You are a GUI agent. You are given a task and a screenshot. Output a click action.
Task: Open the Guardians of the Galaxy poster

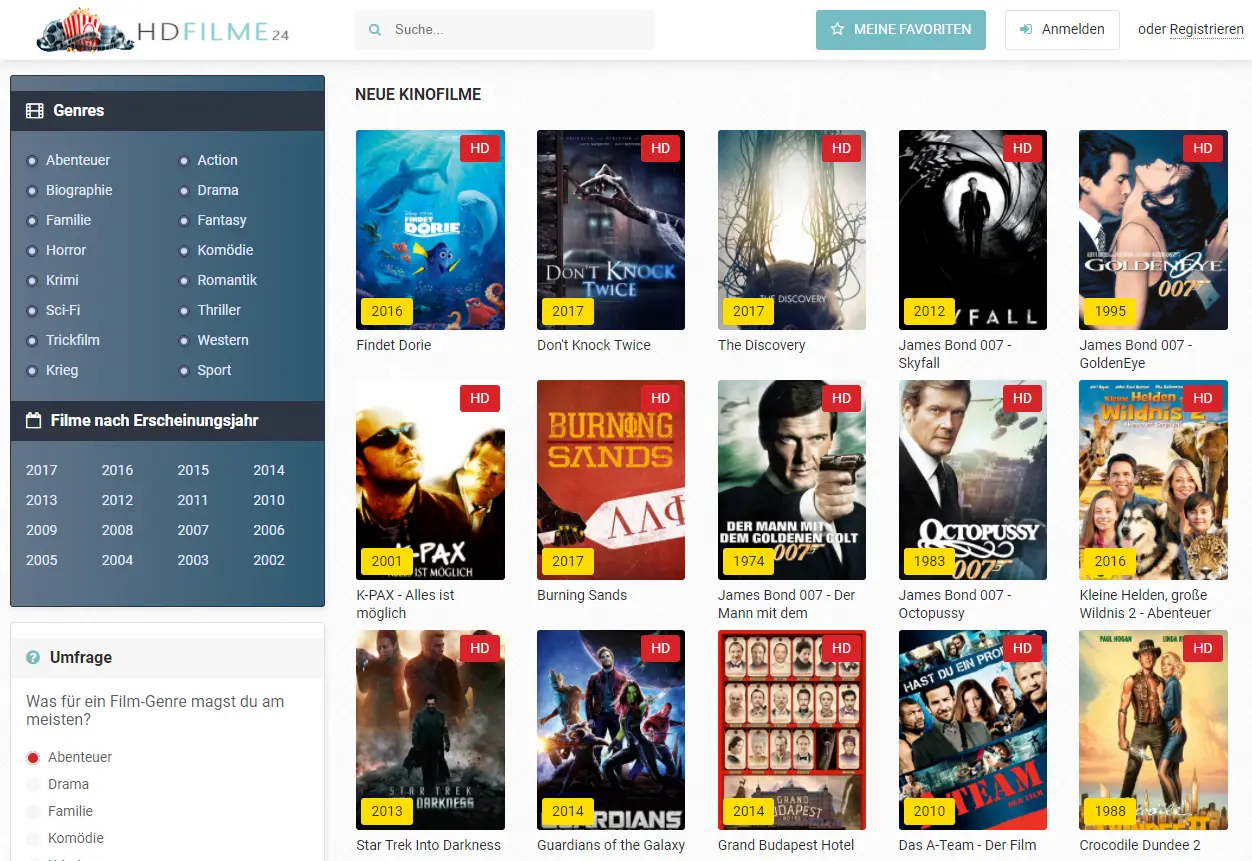[611, 730]
